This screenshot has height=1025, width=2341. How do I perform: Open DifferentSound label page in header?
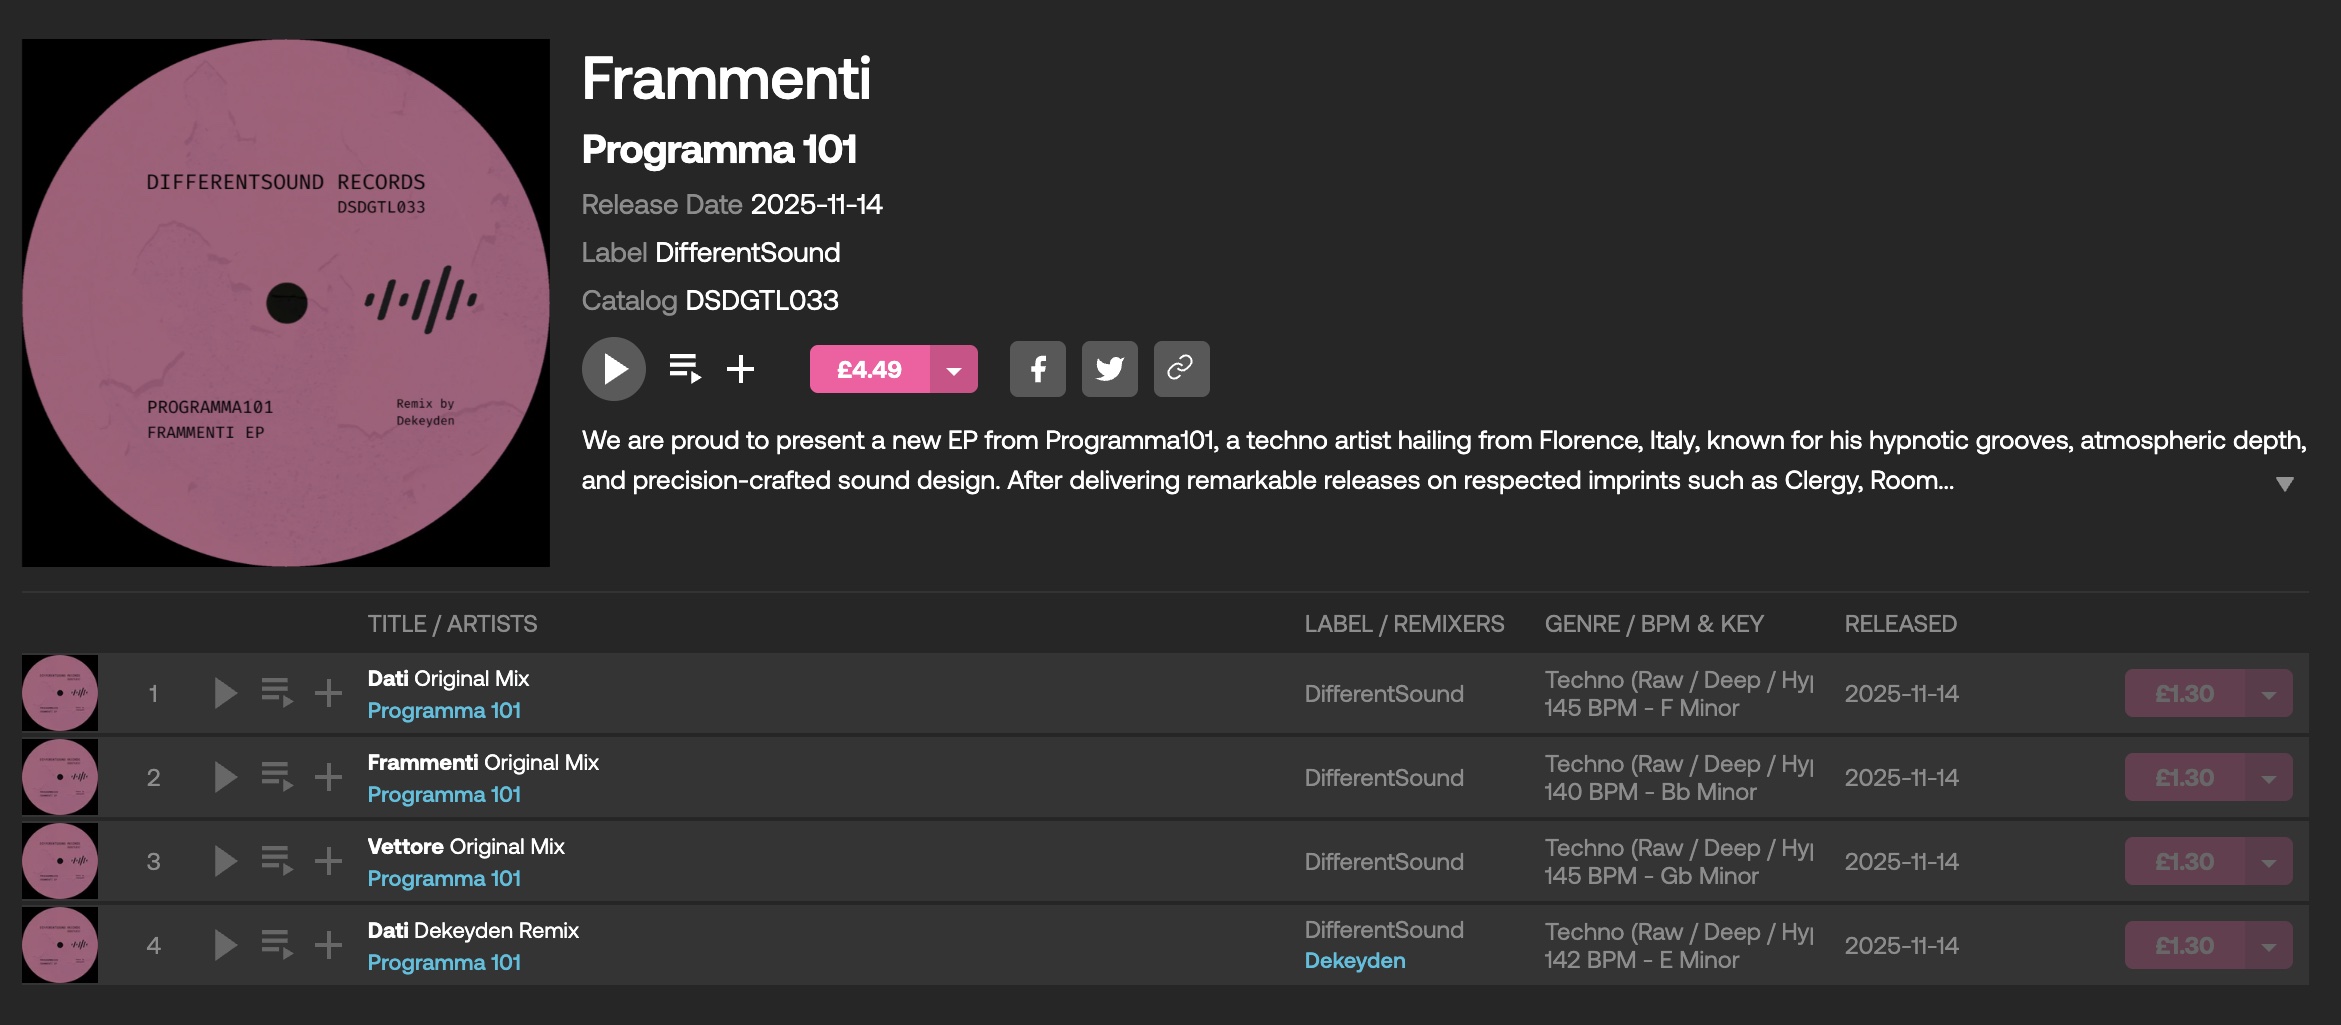[747, 253]
